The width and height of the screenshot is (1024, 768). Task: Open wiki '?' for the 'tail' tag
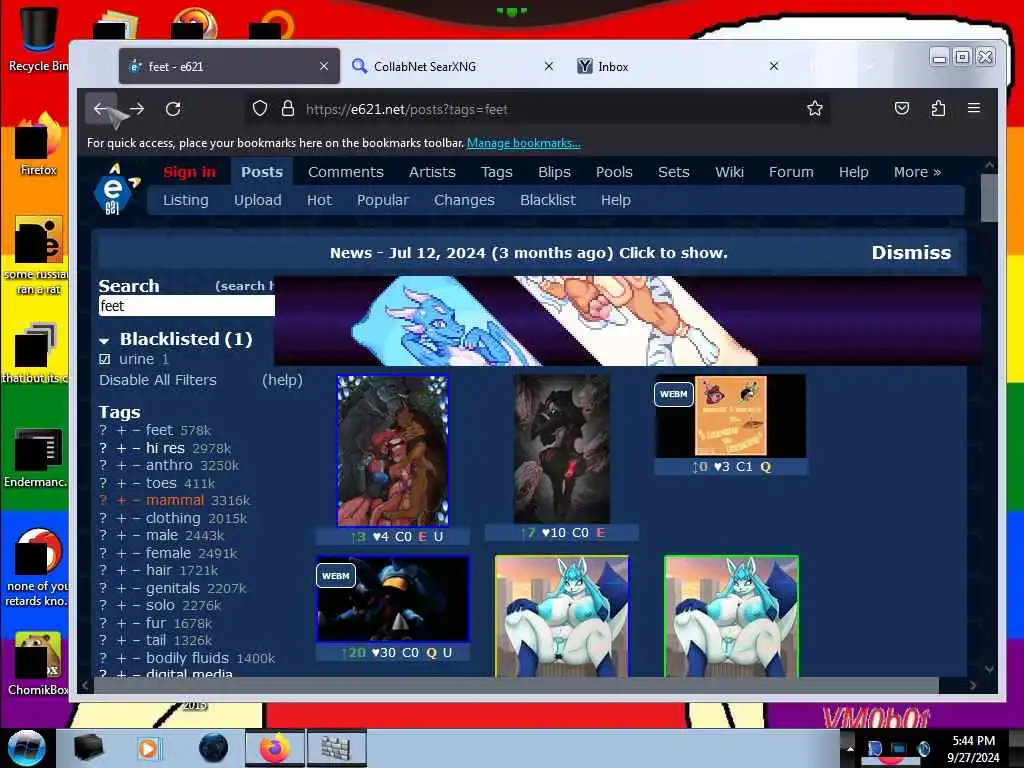pos(103,641)
